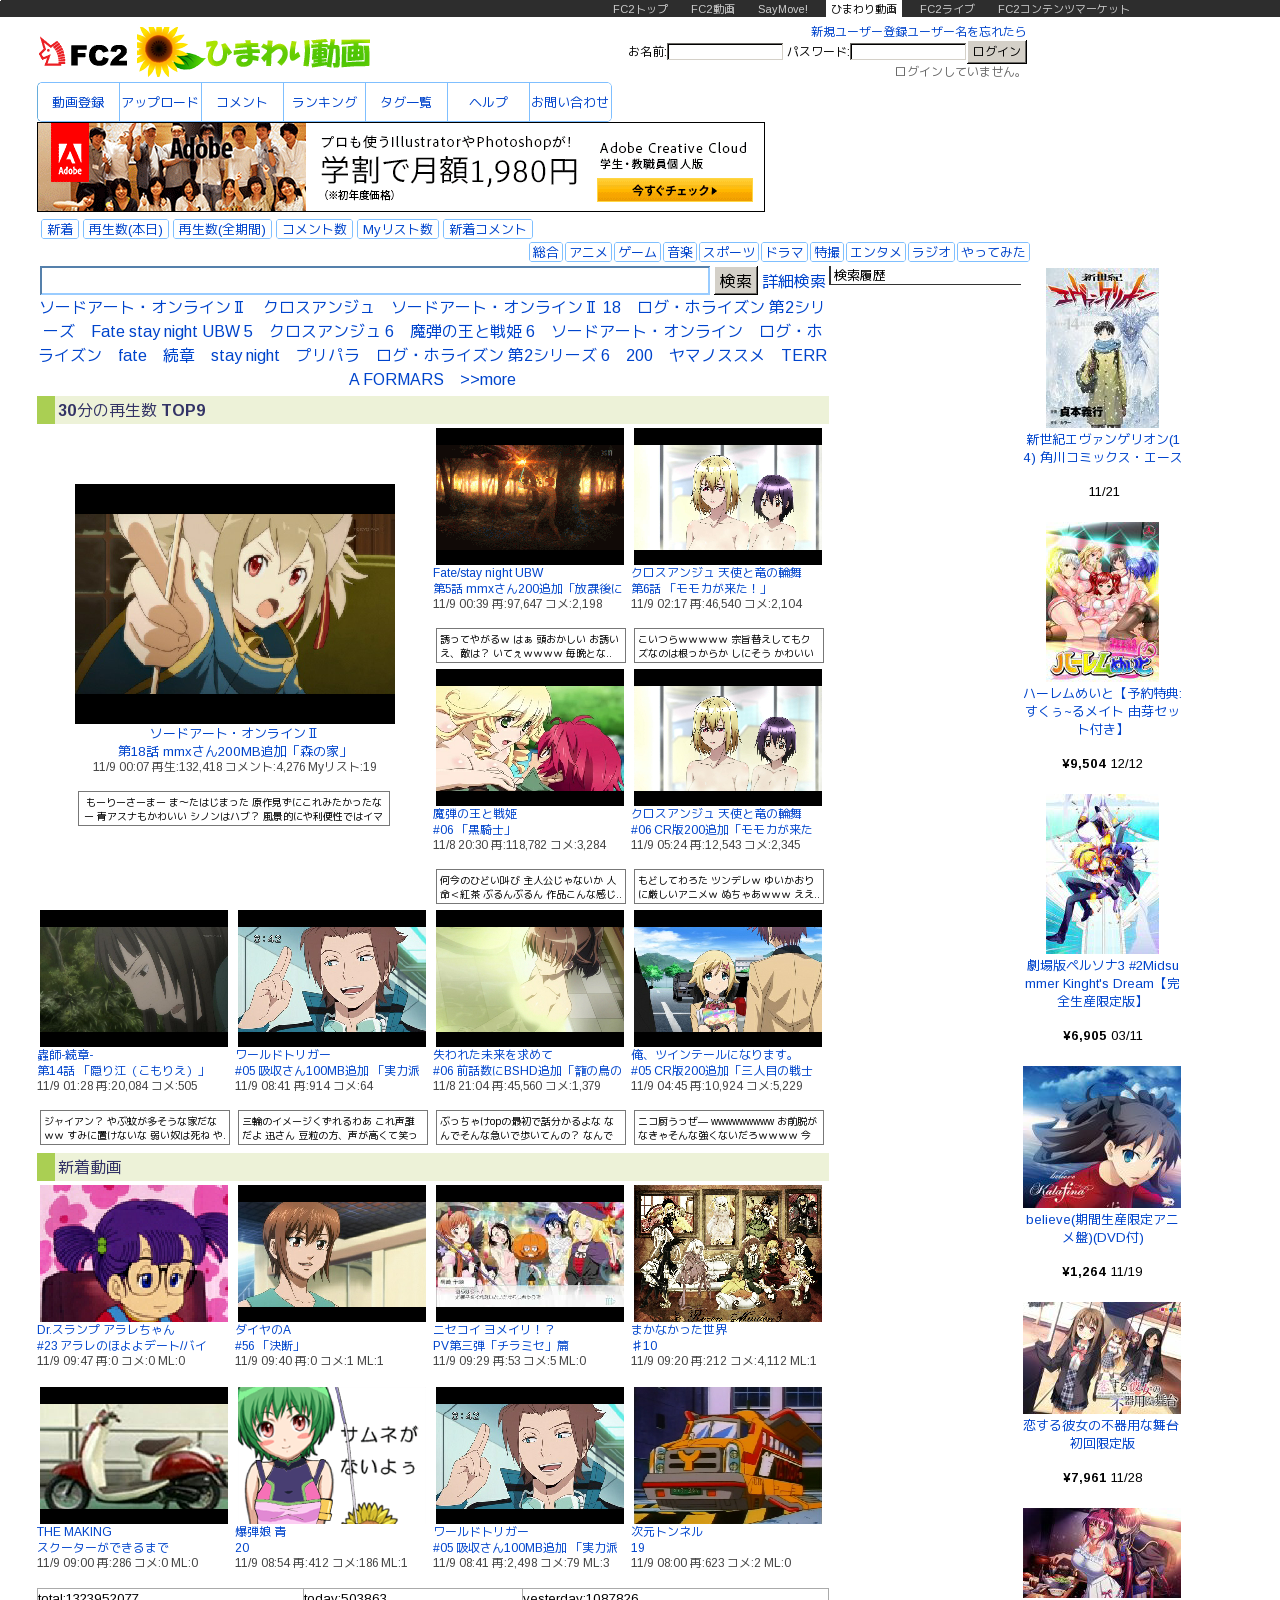Click the ユーザー名を忘れたら link
This screenshot has height=1600, width=1280.
click(x=966, y=32)
